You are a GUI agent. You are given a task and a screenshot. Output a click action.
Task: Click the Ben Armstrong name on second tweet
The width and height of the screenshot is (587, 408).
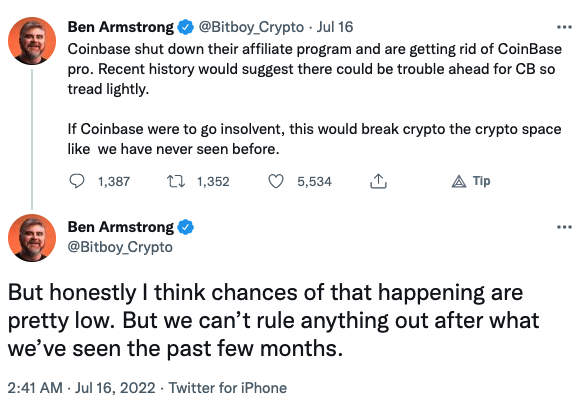tap(121, 227)
